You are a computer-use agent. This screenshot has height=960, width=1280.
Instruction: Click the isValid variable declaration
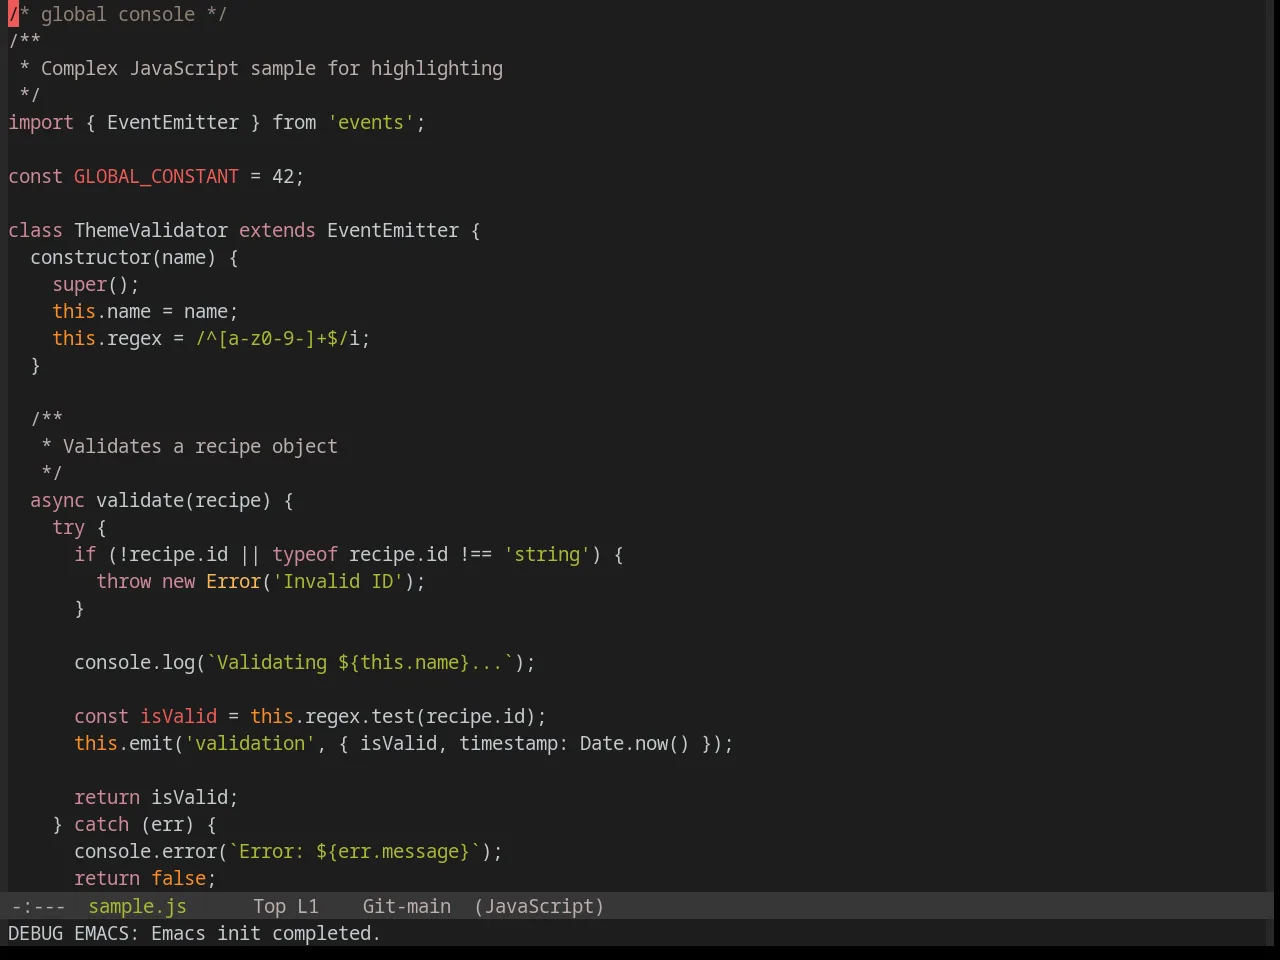tap(178, 716)
